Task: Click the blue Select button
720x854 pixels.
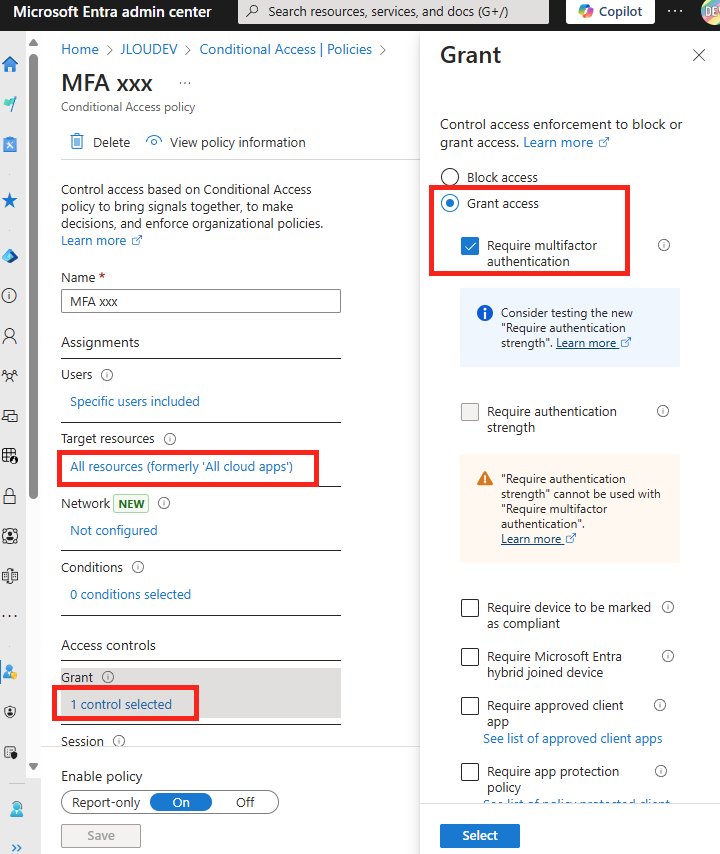Action: click(x=480, y=835)
